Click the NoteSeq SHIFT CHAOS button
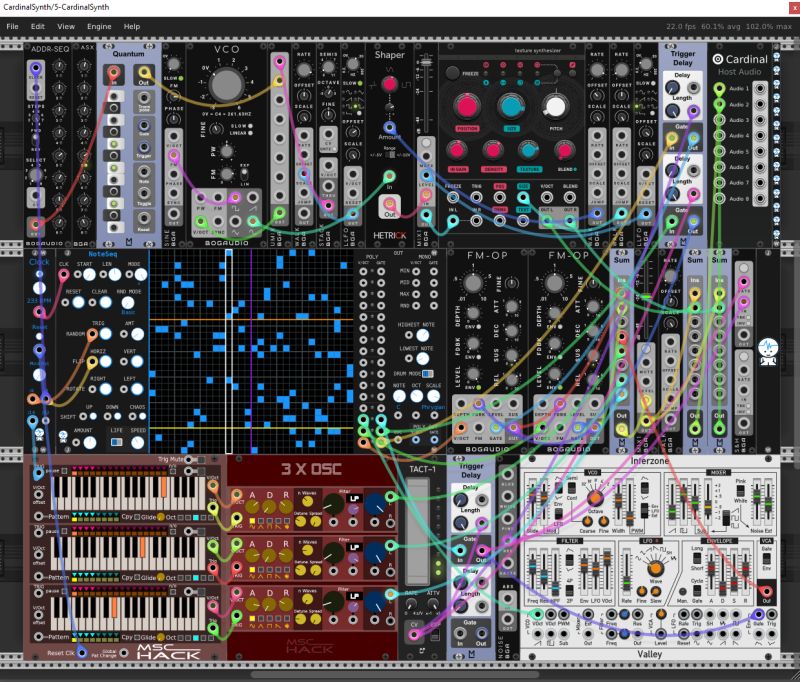 click(143, 417)
